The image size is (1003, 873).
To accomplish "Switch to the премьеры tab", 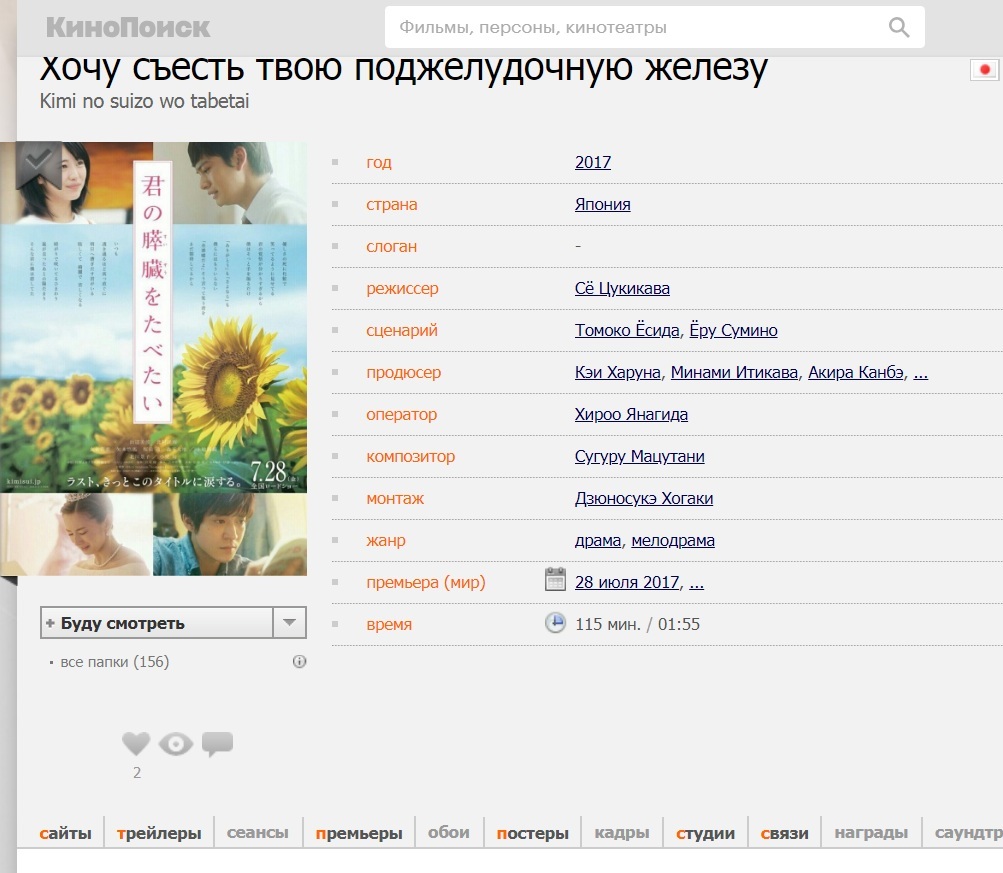I will (359, 833).
